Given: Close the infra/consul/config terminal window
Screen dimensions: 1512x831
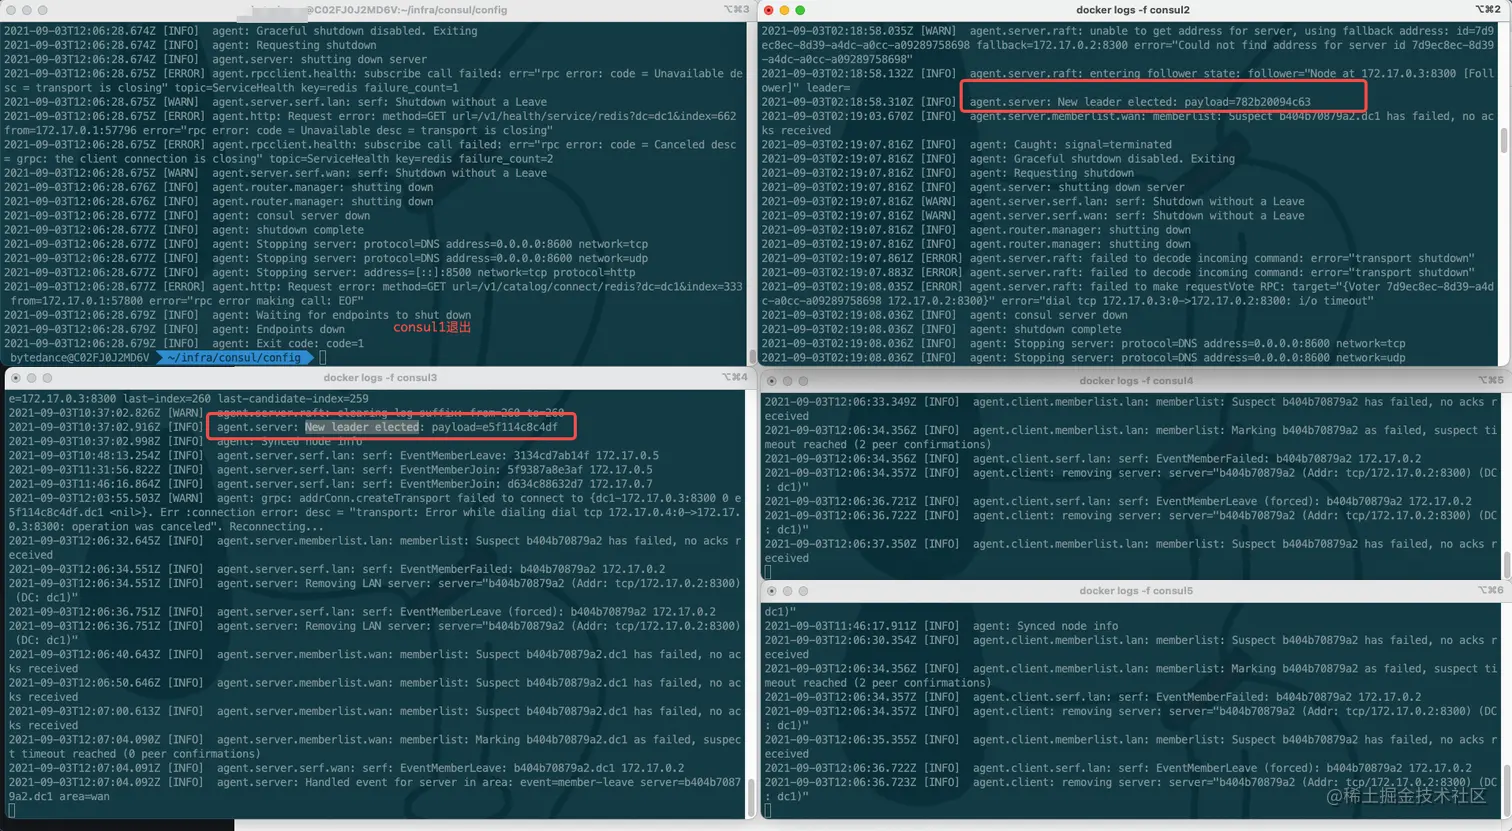Looking at the screenshot, I should coord(10,10).
